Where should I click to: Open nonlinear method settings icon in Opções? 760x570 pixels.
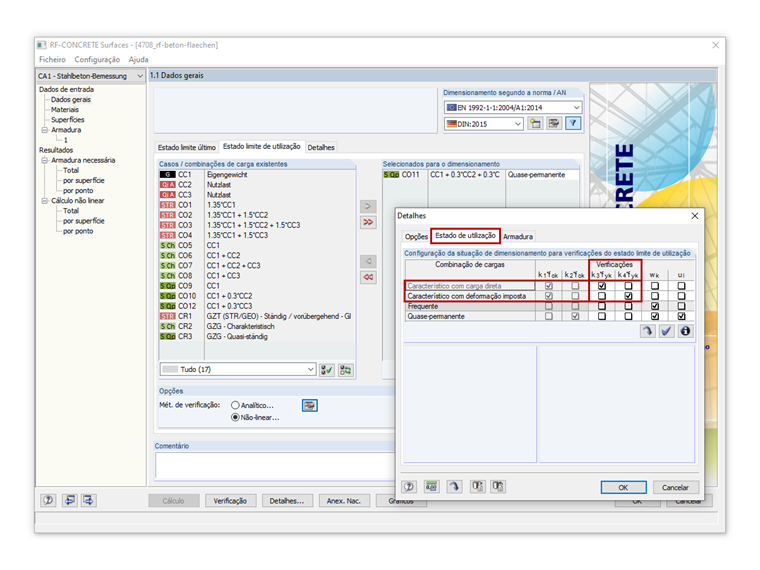[310, 405]
